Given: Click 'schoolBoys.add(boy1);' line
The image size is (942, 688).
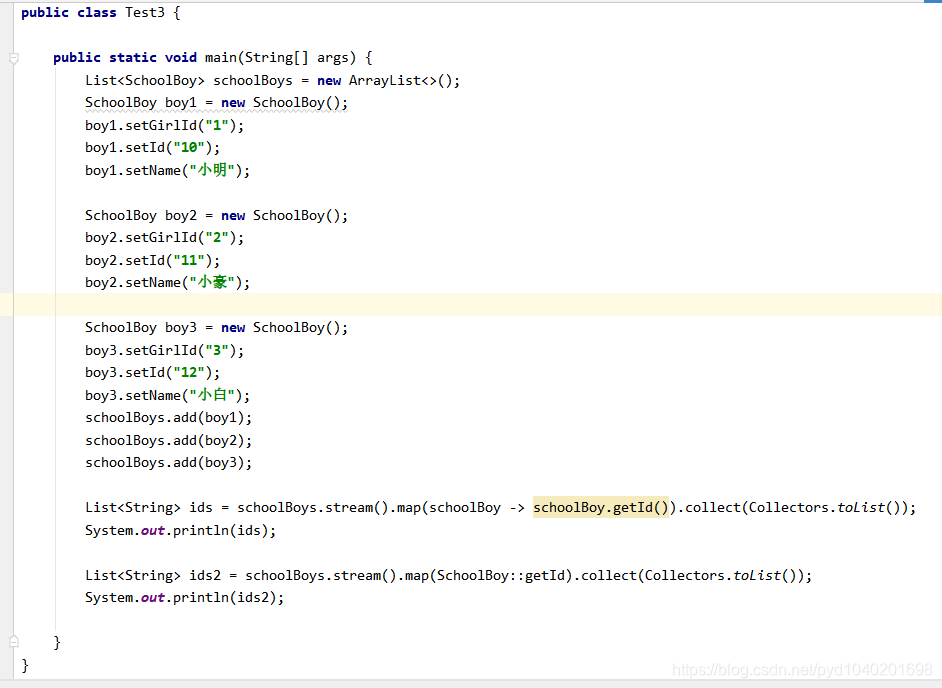Looking at the screenshot, I should [x=169, y=418].
